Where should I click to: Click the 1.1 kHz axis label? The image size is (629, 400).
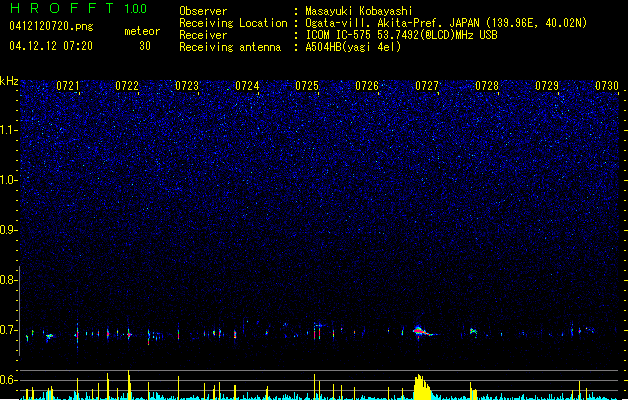[9, 130]
